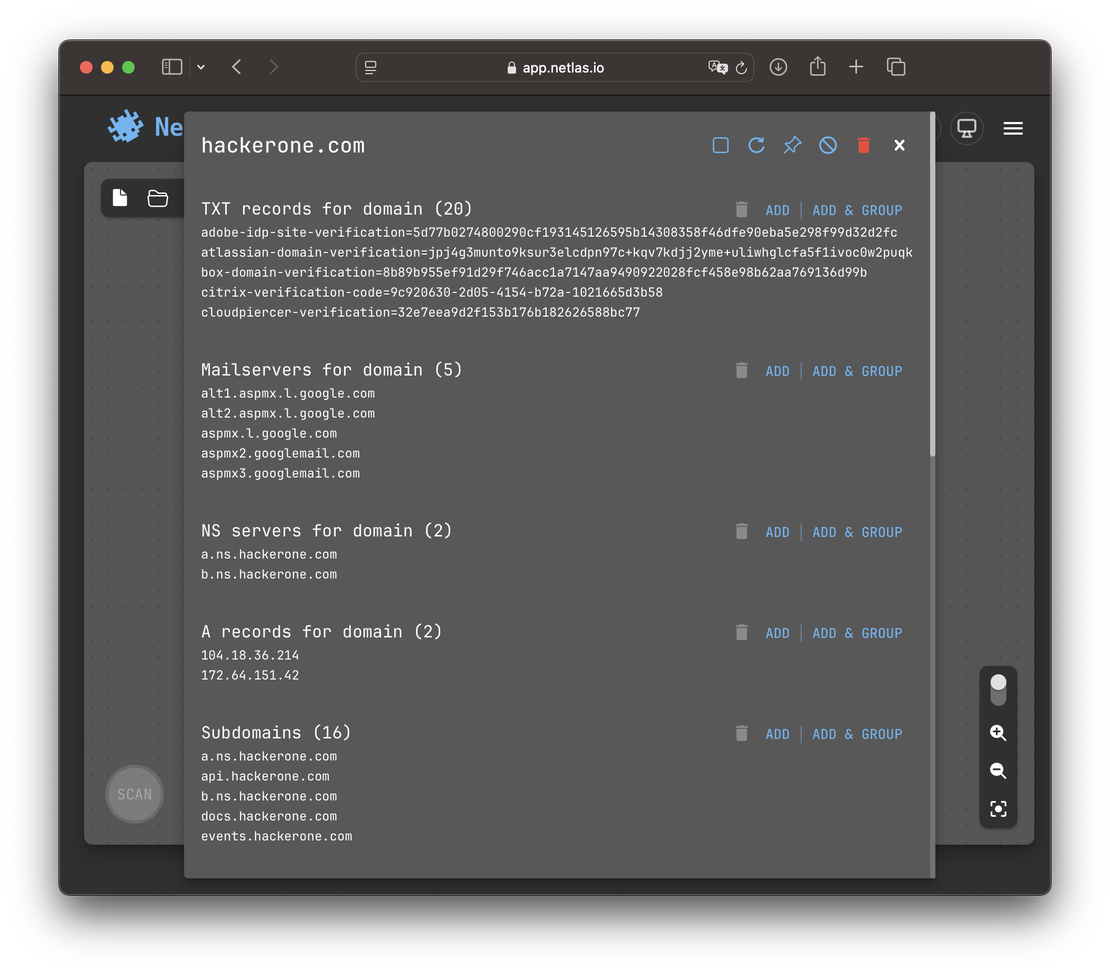Screen dimensions: 1110x973
Task: Zoom out on the graph canvas
Action: [997, 771]
